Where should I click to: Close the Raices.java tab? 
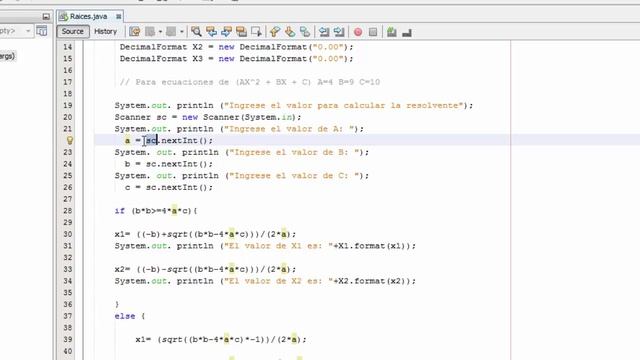click(x=118, y=16)
